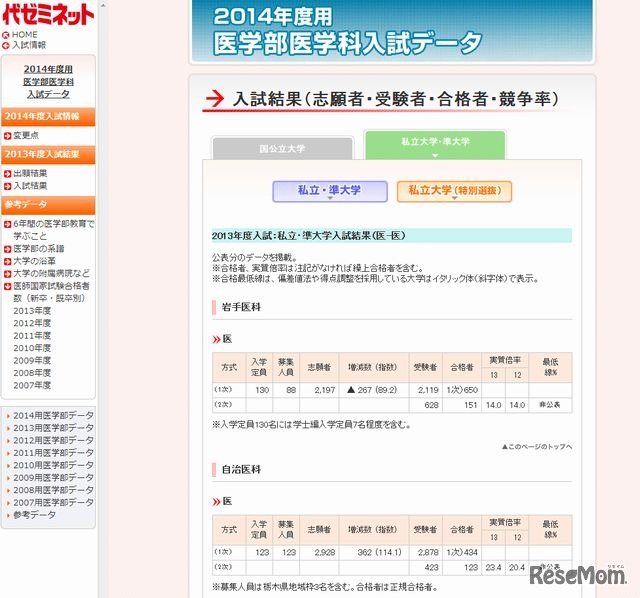Open 大学の附属病院など link

pyautogui.click(x=51, y=273)
